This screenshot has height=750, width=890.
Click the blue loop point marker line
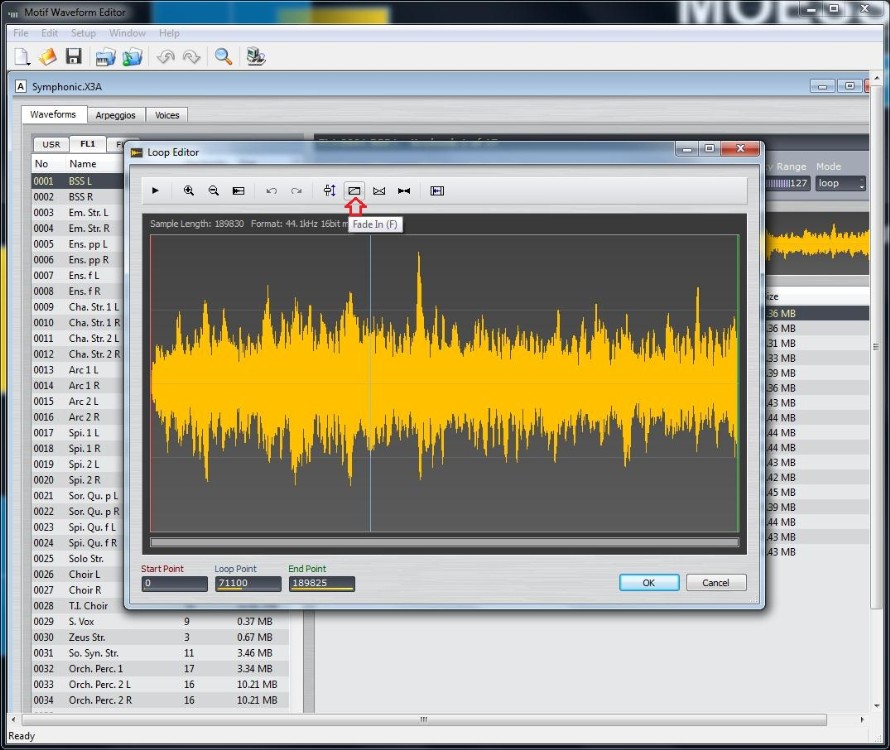coord(371,383)
